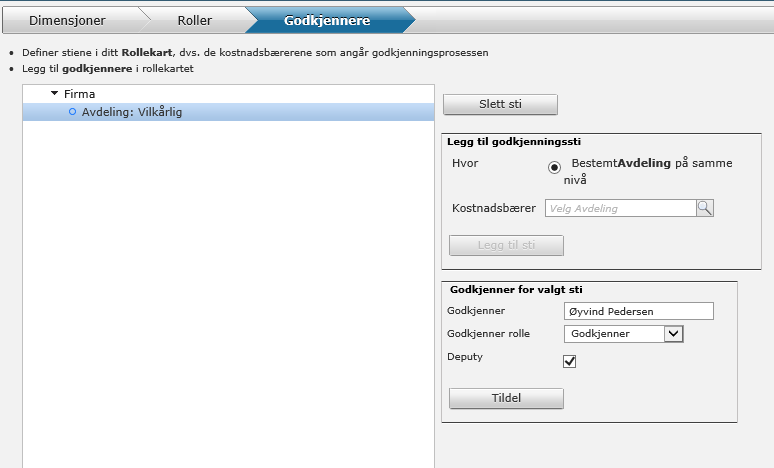Switch to the Dimensjoner tab
Screen dimensions: 774x468
pyautogui.click(x=67, y=20)
